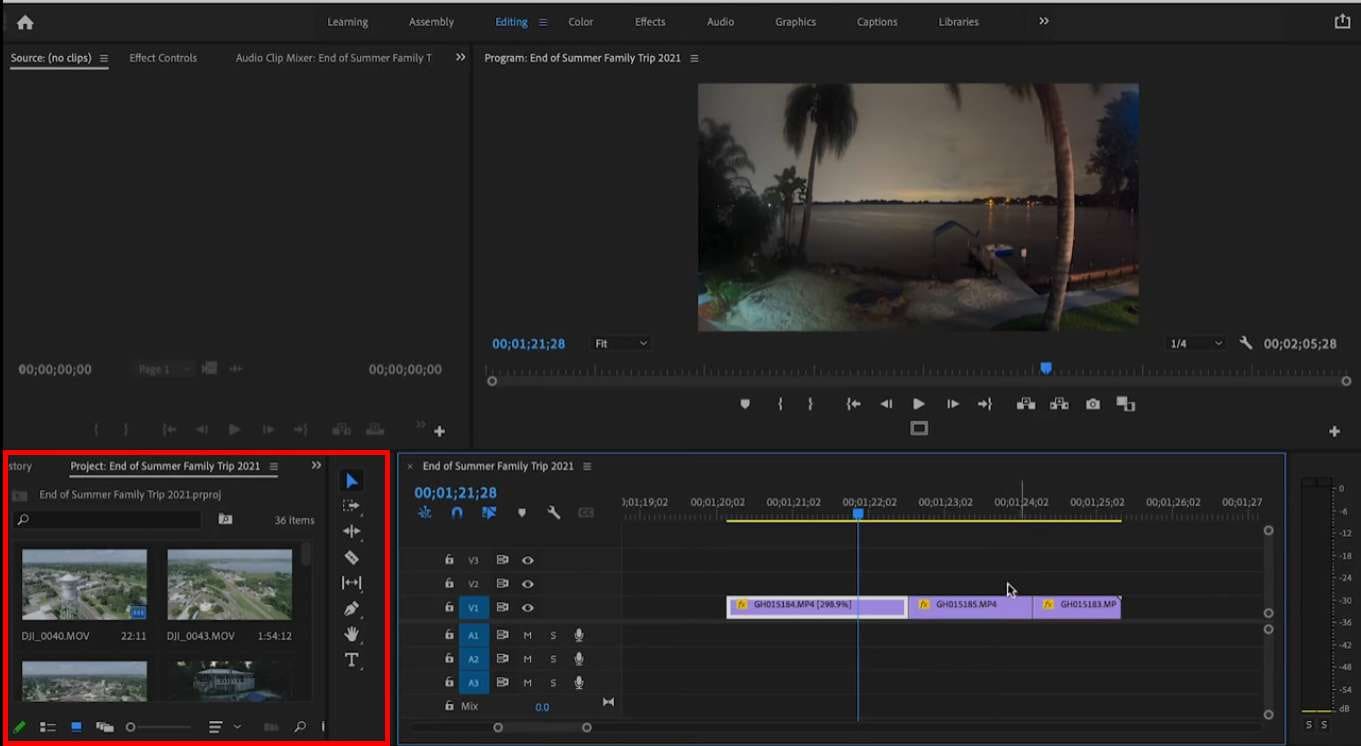
Task: Select the Hand tool
Action: point(351,634)
